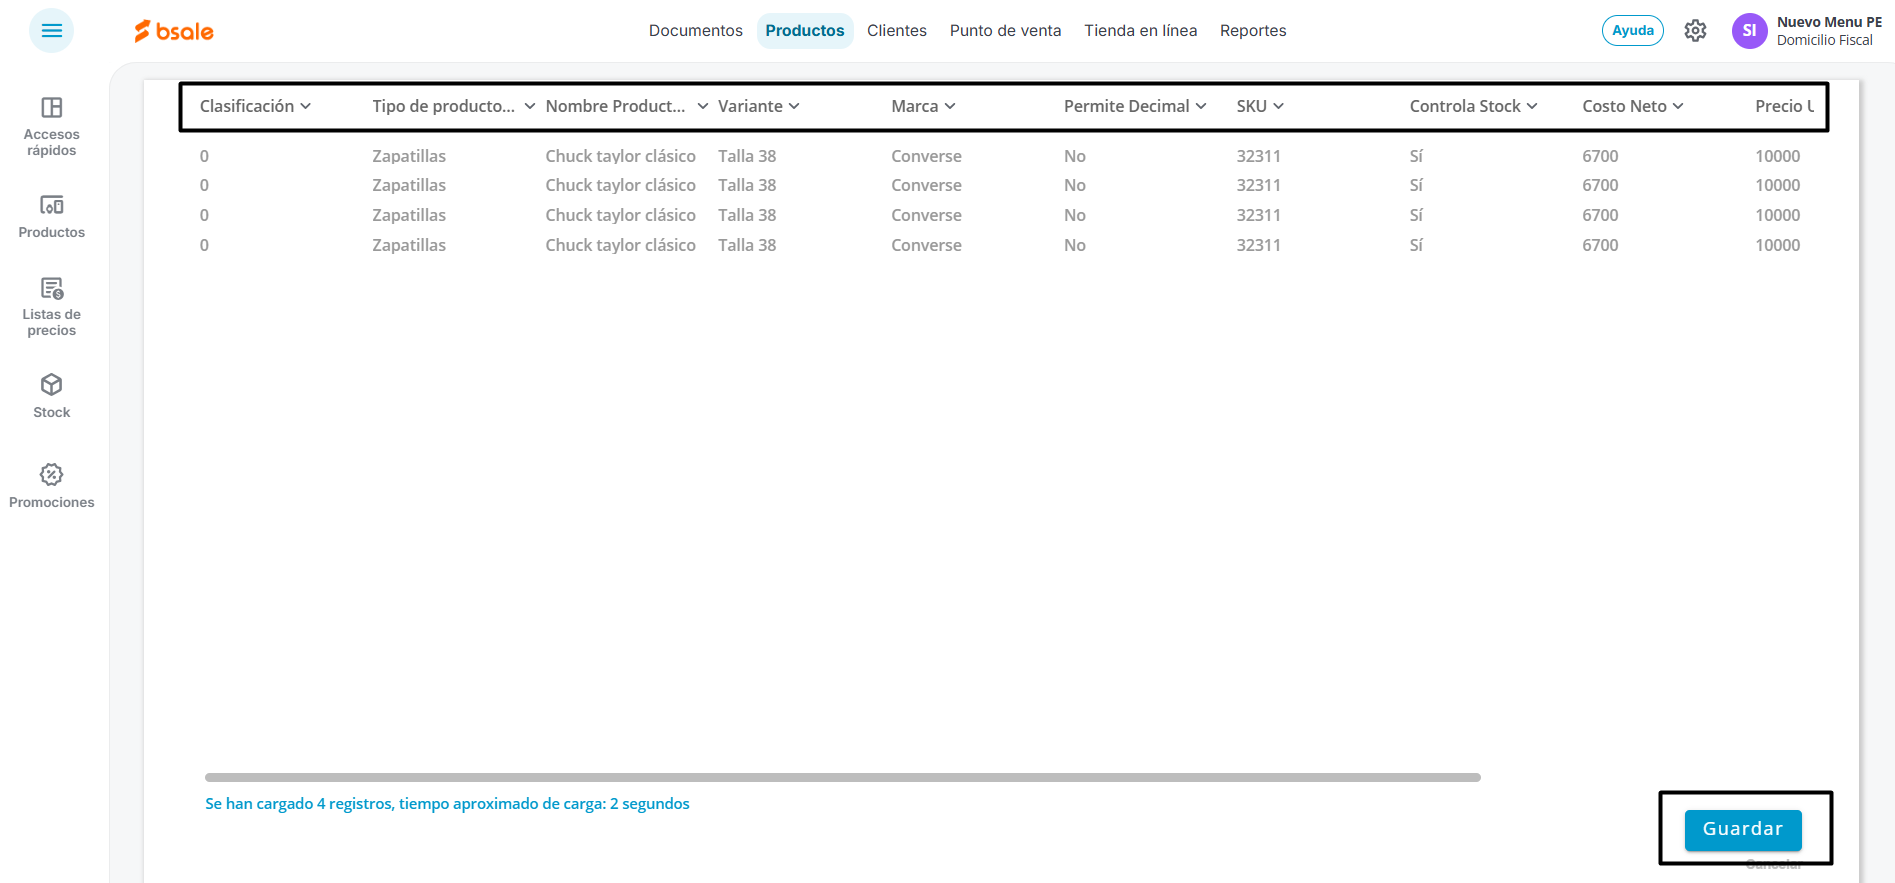The image size is (1895, 883).
Task: Select the Documentos top menu
Action: (696, 31)
